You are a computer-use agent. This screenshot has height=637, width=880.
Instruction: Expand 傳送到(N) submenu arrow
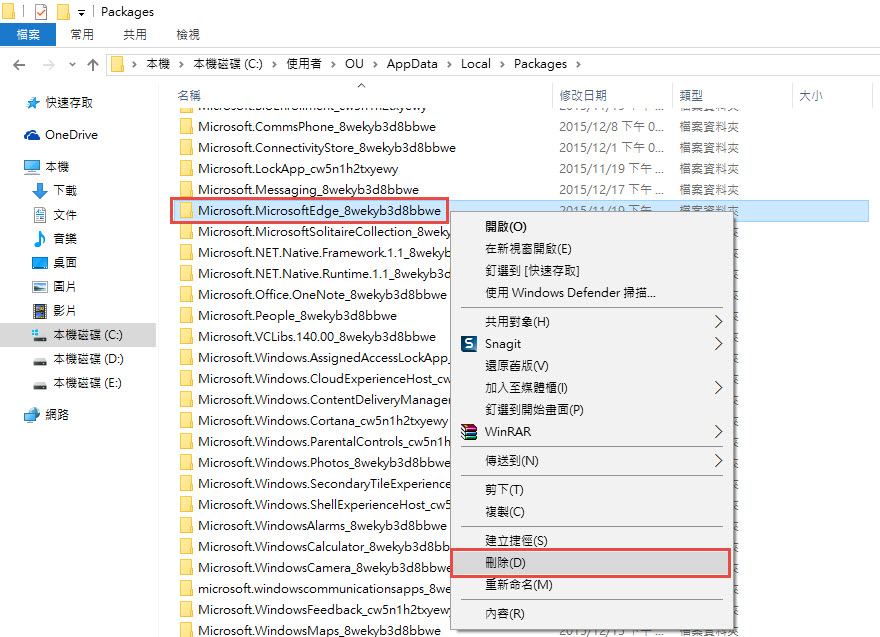[x=718, y=461]
